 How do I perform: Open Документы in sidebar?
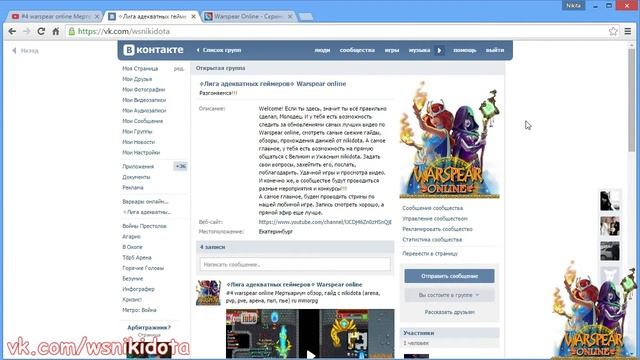point(136,177)
